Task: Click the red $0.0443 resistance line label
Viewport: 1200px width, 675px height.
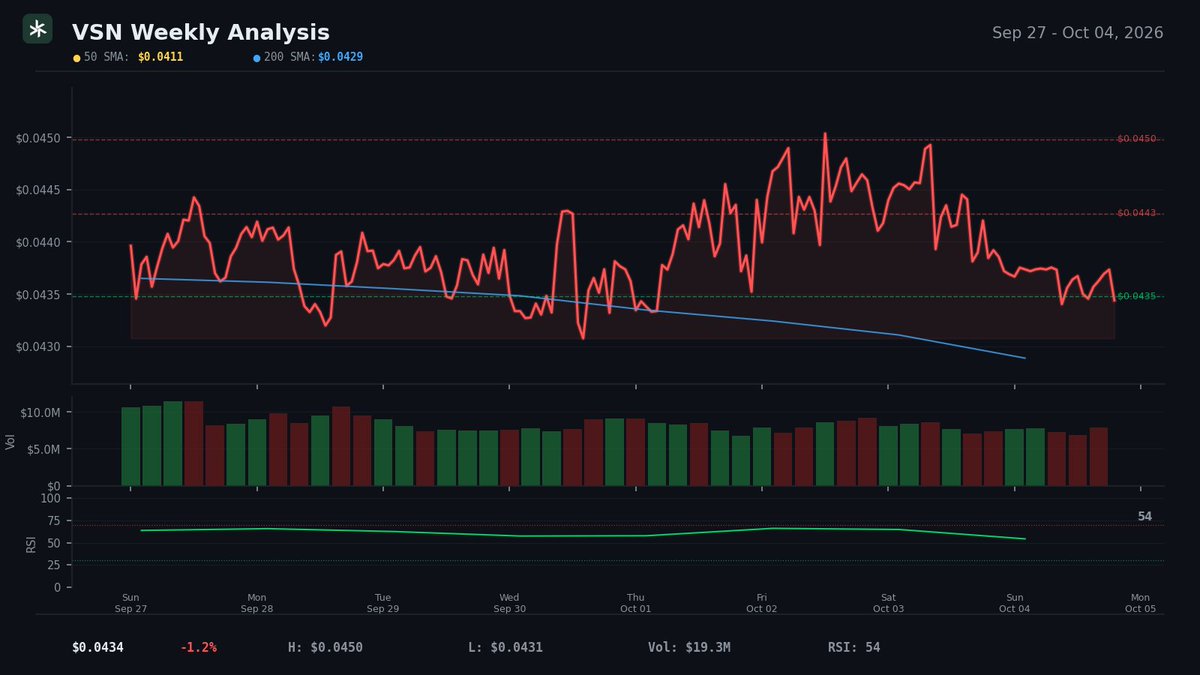Action: (x=1136, y=213)
